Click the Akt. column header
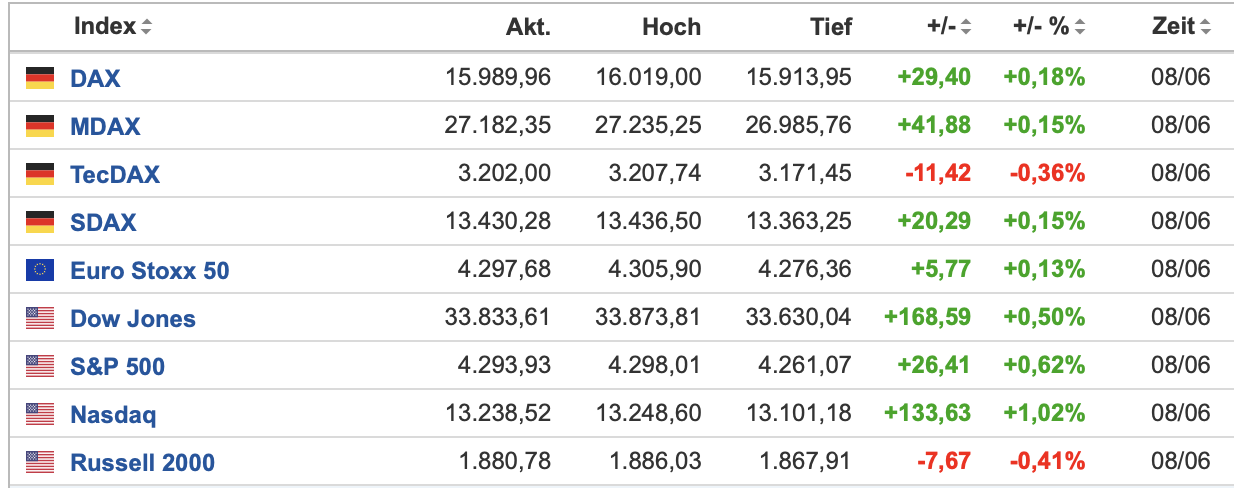Viewport: 1234px width, 488px height. click(528, 27)
